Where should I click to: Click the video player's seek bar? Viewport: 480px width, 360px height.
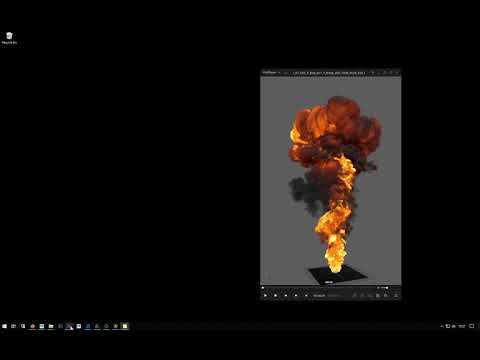[318, 288]
